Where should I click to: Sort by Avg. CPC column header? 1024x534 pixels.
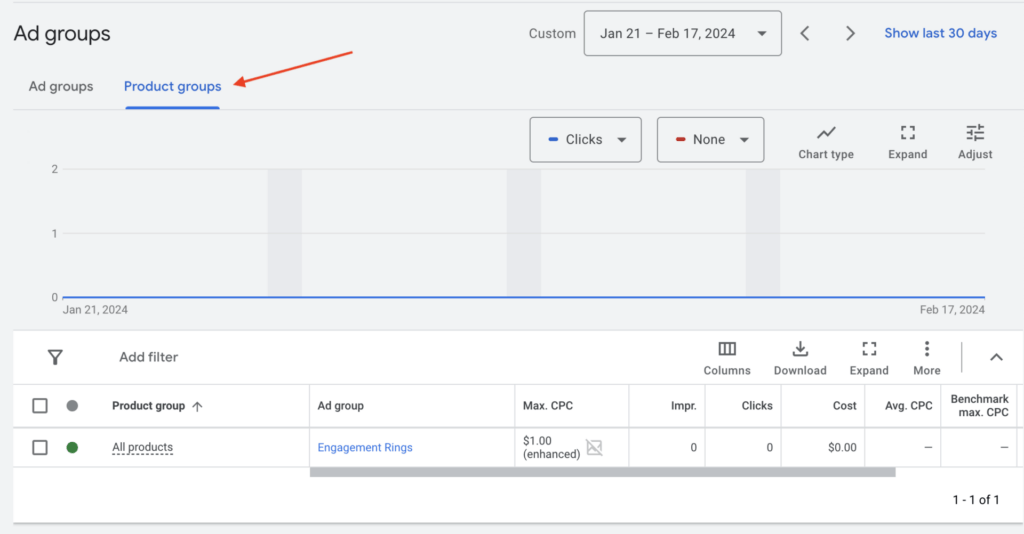point(908,406)
